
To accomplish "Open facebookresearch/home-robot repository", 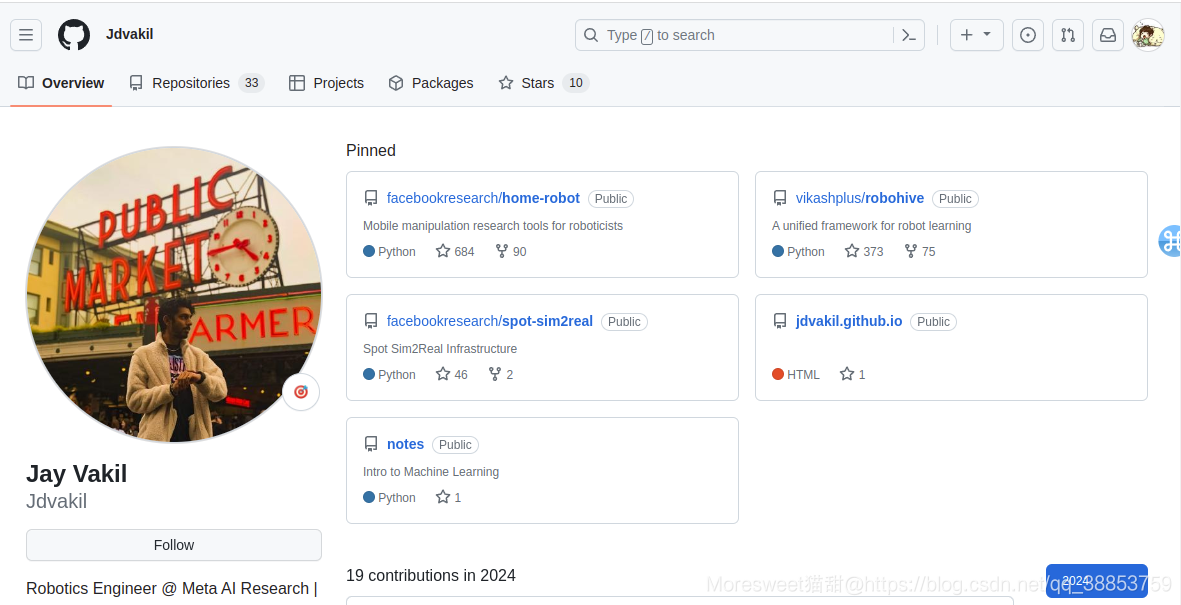I will 483,198.
